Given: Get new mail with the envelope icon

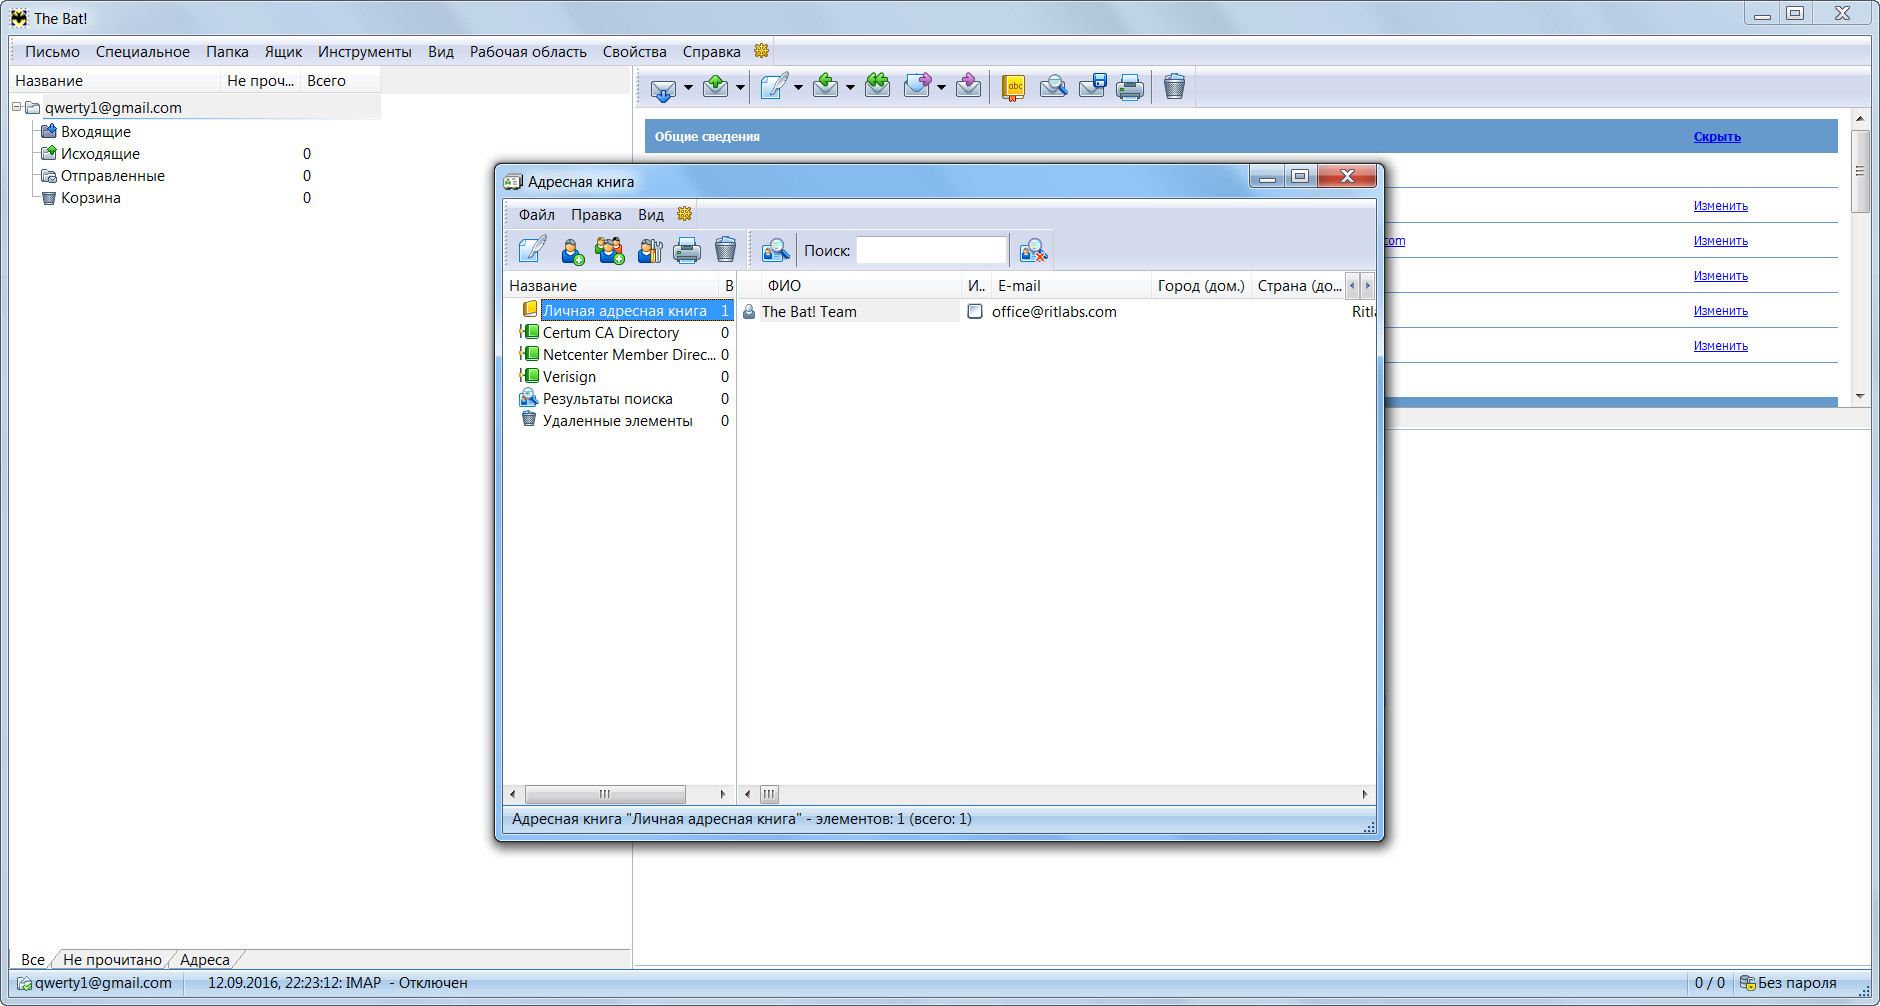Looking at the screenshot, I should tap(663, 88).
